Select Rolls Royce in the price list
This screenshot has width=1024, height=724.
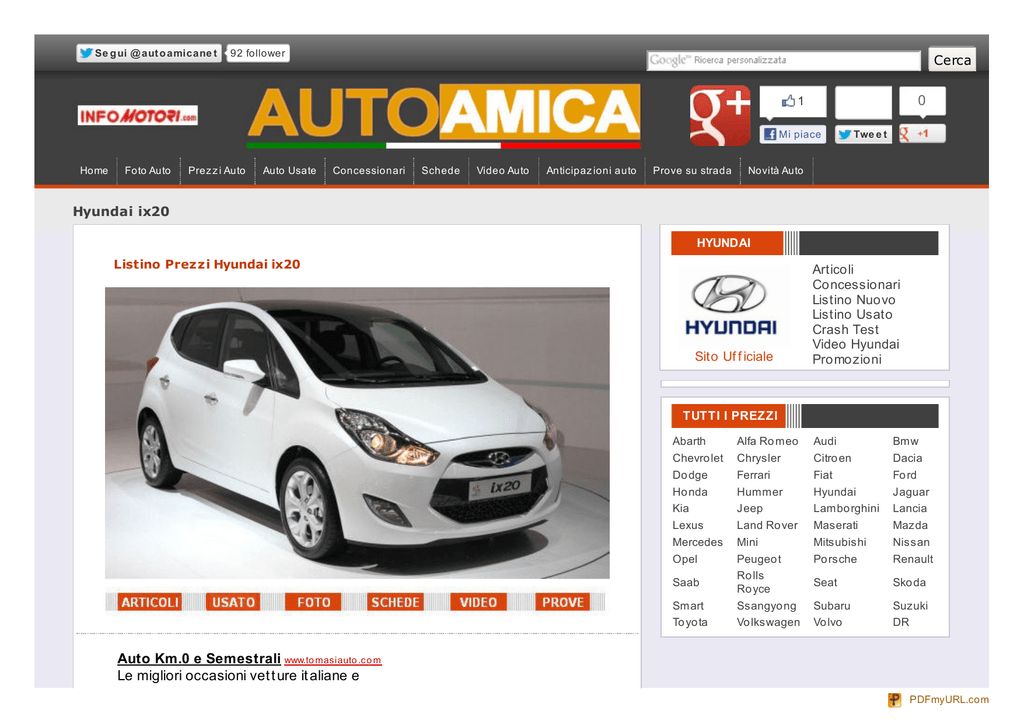click(x=753, y=582)
